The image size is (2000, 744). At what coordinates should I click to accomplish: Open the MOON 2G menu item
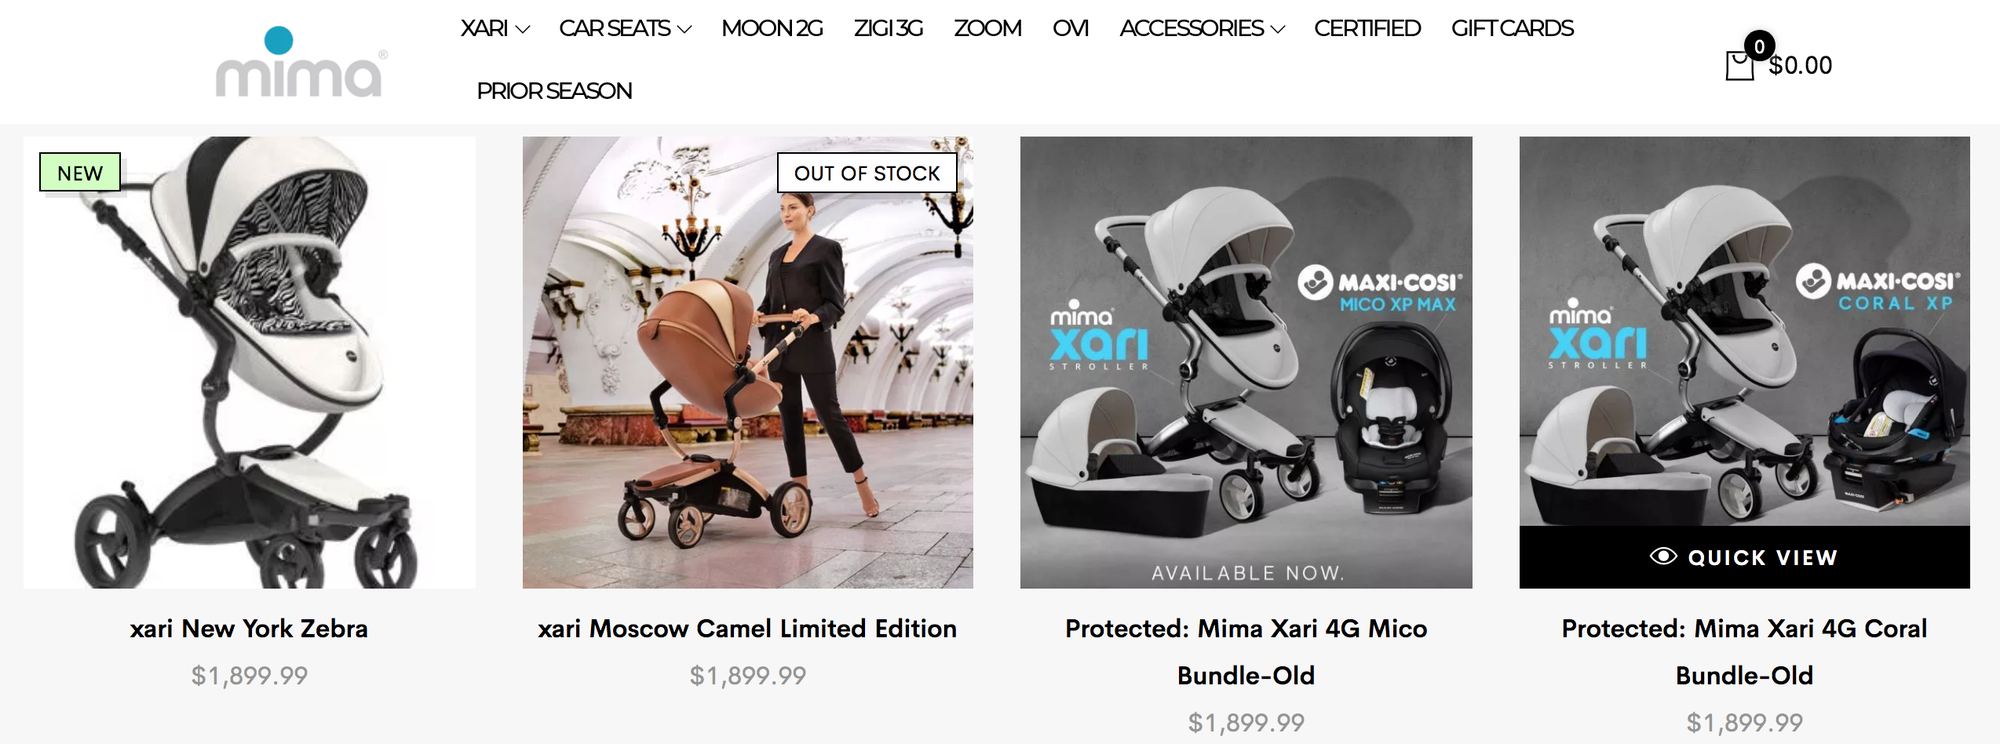pos(772,28)
